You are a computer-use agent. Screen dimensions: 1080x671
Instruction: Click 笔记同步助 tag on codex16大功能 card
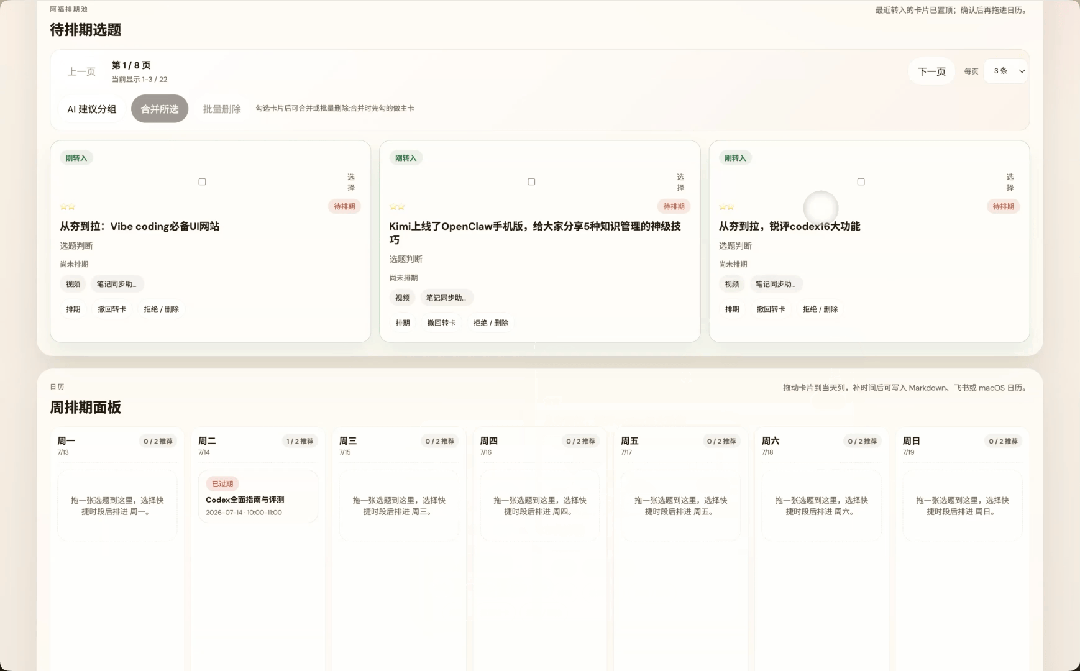pos(776,284)
